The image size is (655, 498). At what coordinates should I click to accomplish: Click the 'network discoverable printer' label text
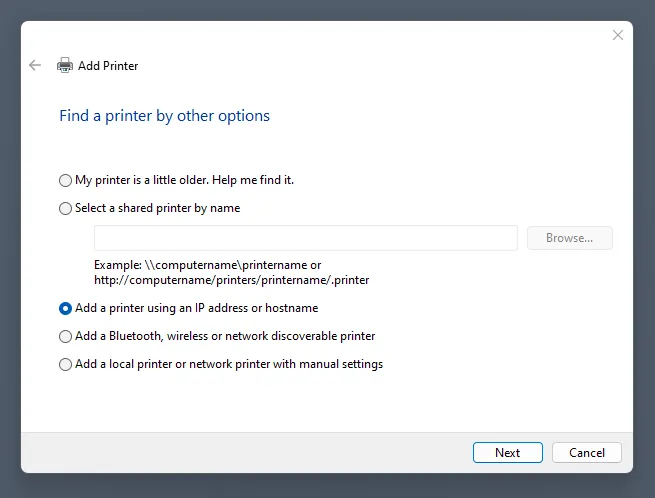(x=300, y=336)
